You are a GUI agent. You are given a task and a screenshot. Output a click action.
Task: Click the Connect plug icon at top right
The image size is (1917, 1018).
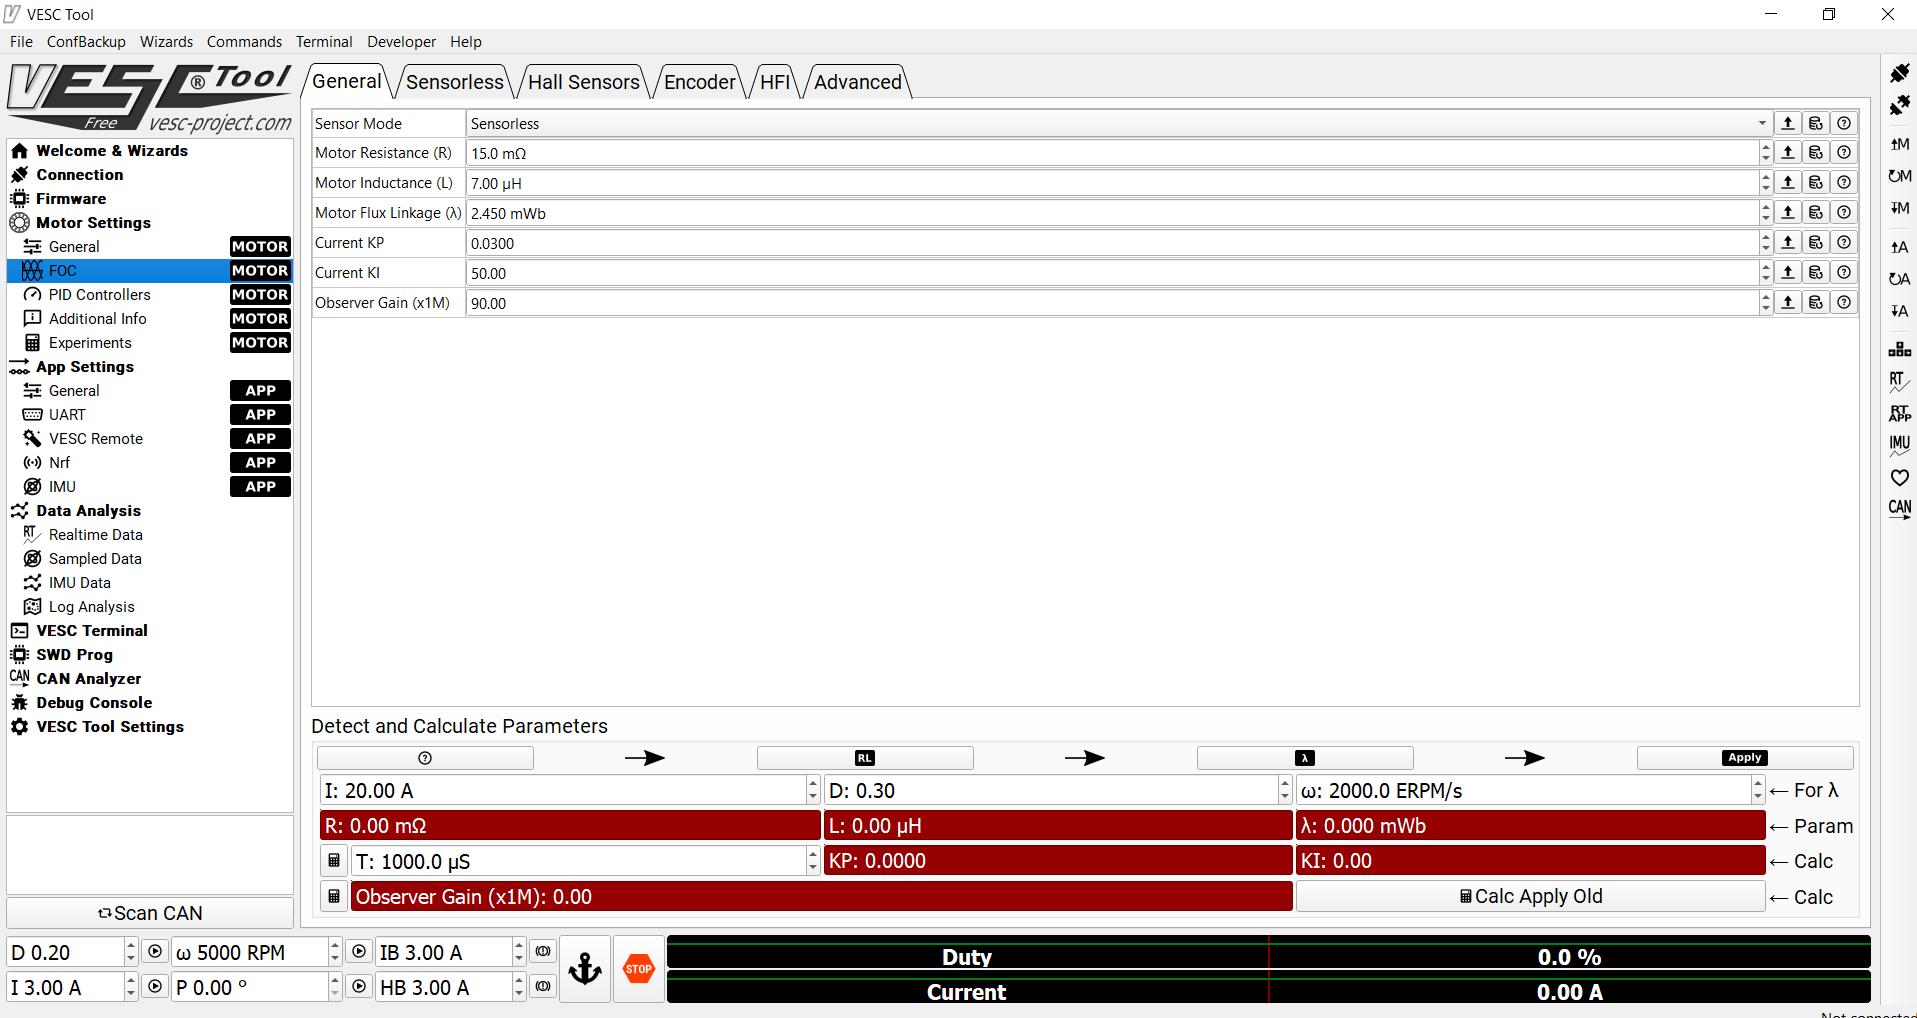1898,73
